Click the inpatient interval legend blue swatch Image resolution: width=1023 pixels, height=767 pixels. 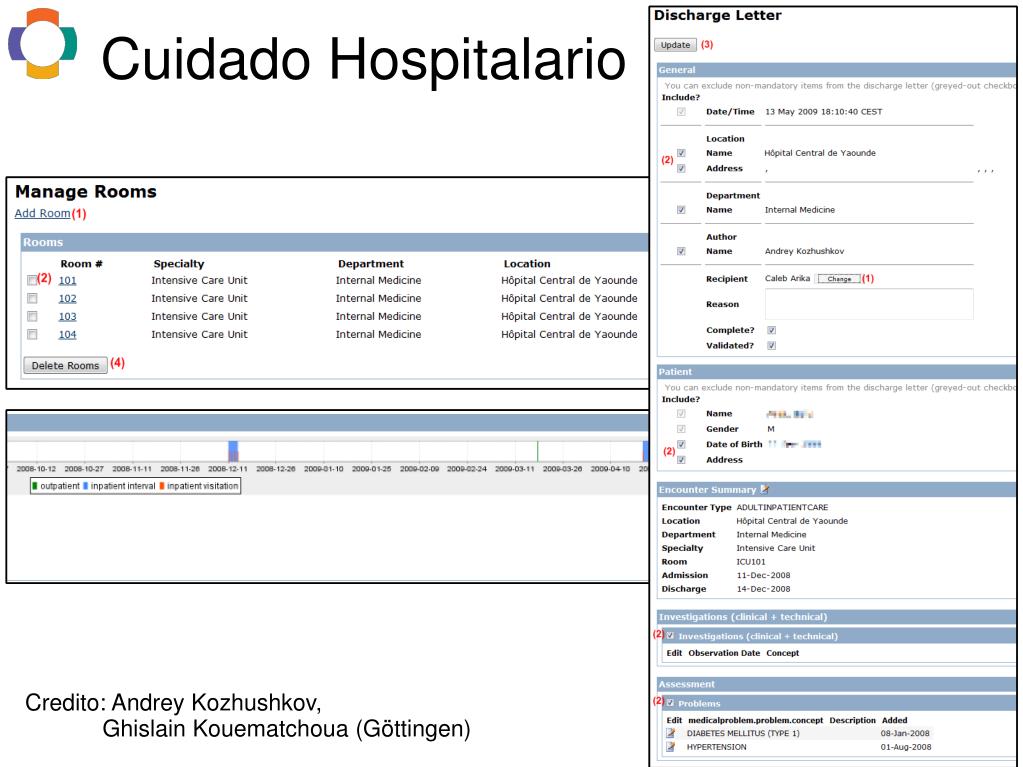[x=85, y=486]
